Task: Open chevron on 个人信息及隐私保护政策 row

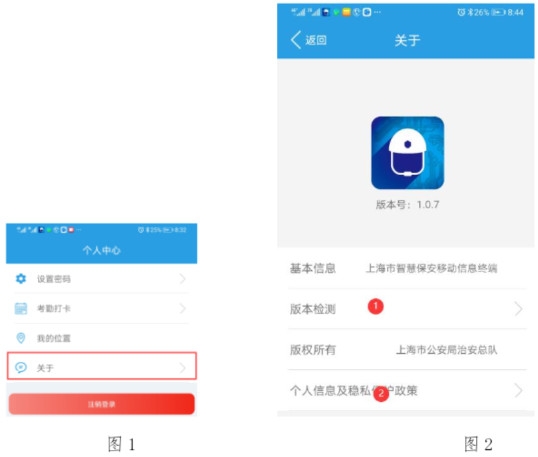Action: (518, 390)
